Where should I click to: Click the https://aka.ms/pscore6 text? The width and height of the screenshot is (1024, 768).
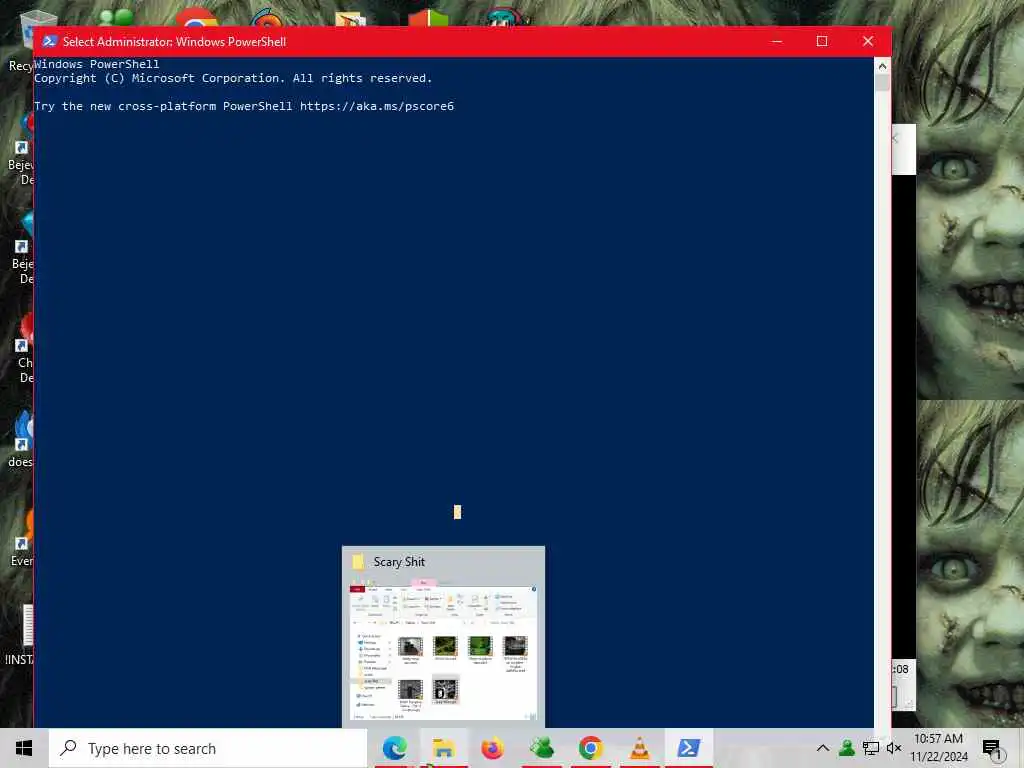point(377,106)
